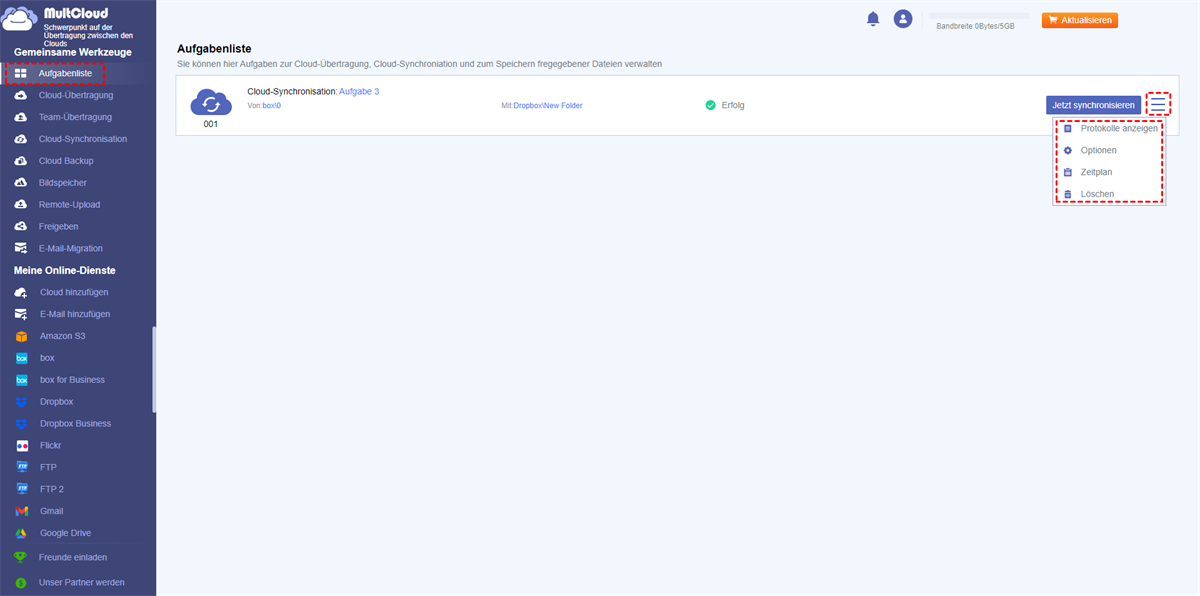This screenshot has width=1200, height=596.
Task: Click Unser Partner werden label
Action: (82, 582)
